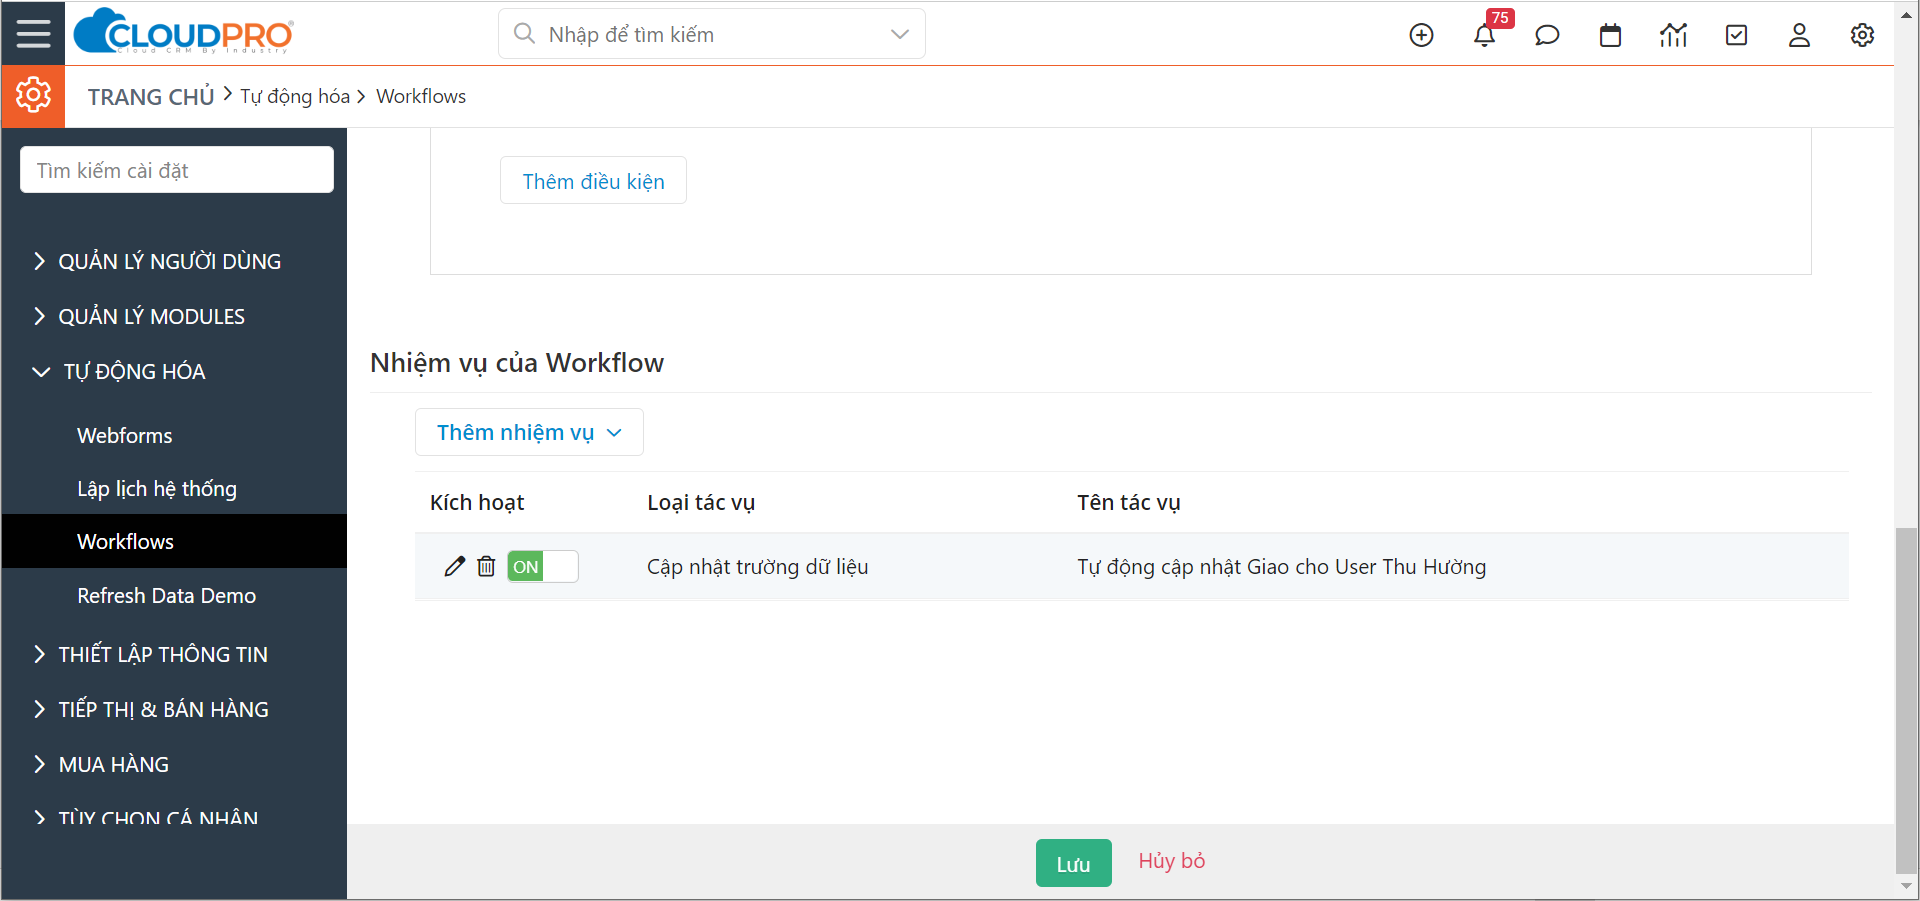Click the Nhập để tìm kiếm search field

click(712, 34)
